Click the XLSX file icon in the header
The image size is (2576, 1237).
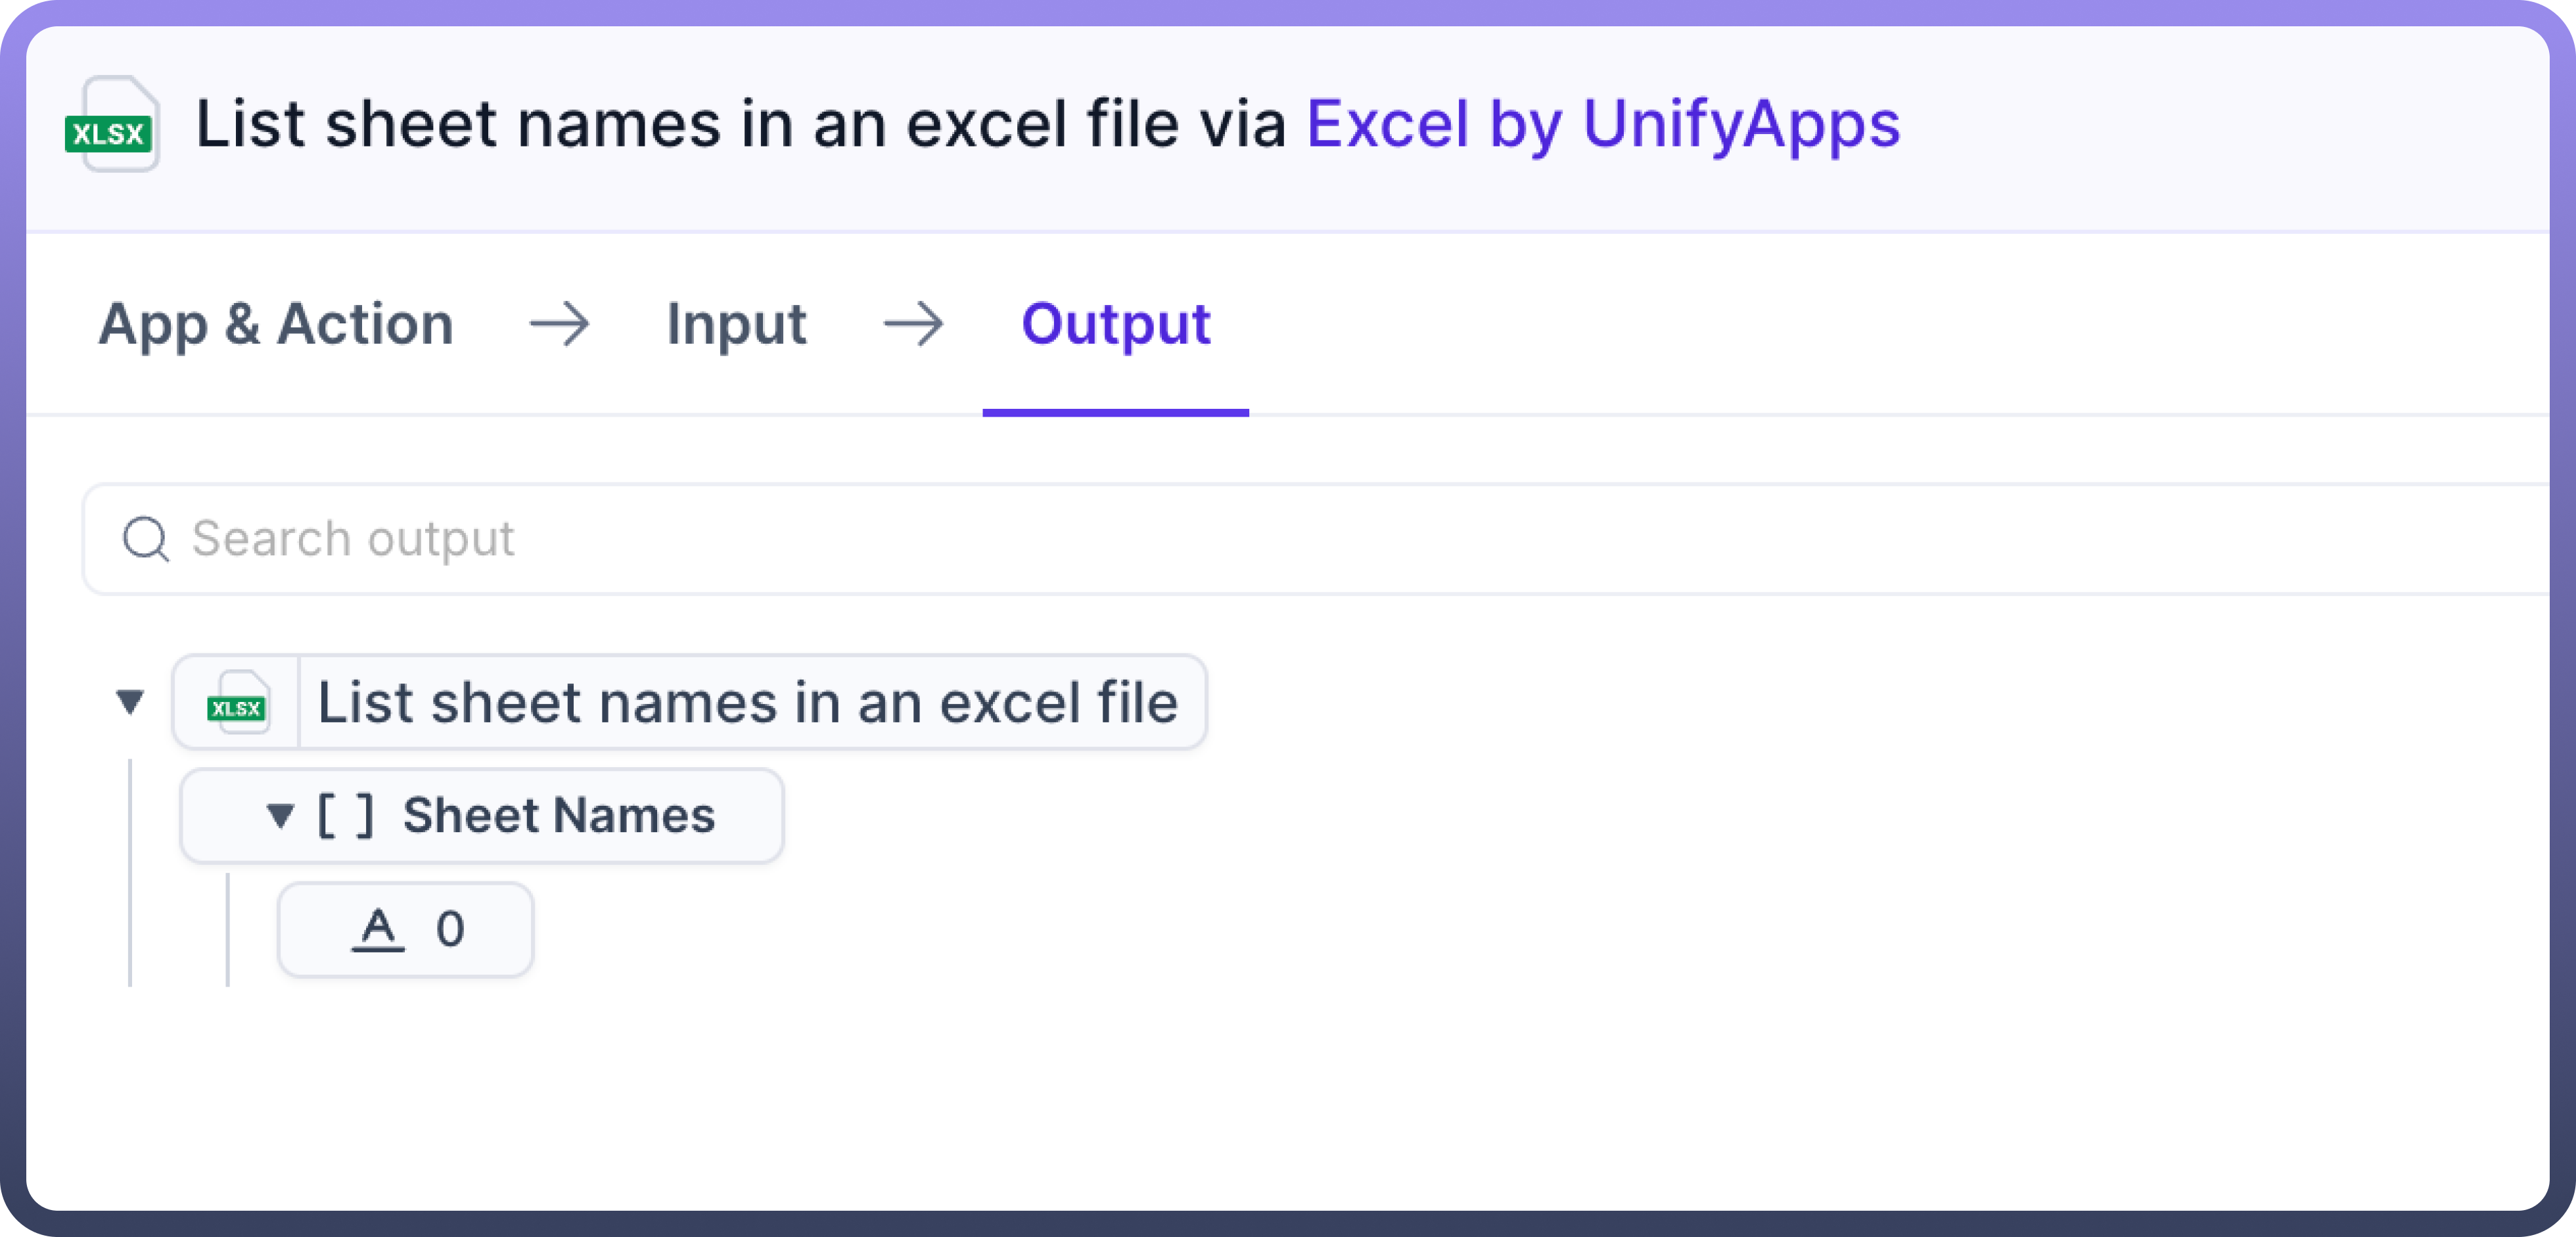point(112,125)
